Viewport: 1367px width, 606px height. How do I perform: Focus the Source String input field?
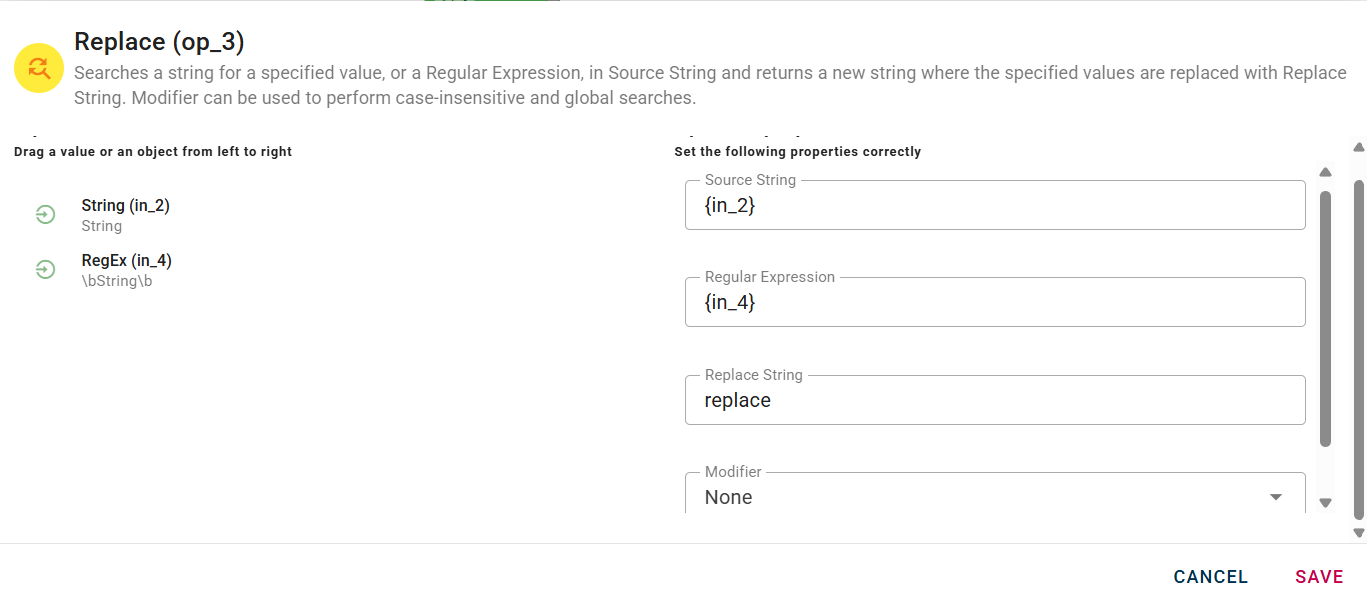click(x=994, y=206)
